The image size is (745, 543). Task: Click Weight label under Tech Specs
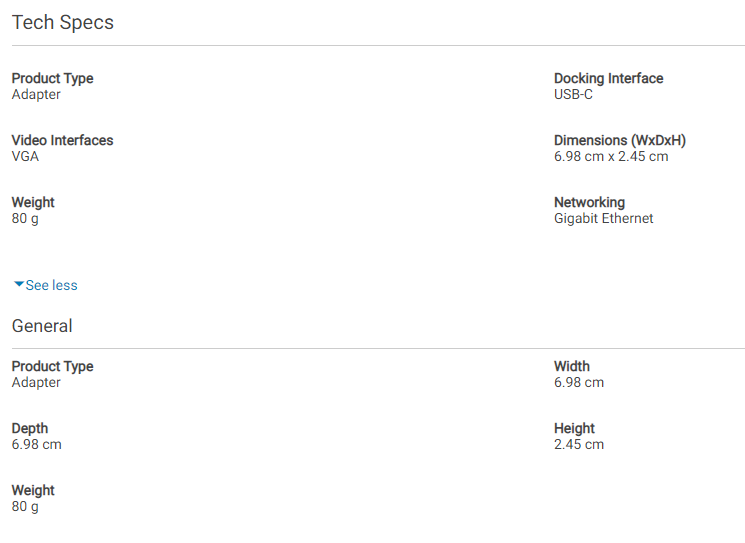pos(33,202)
